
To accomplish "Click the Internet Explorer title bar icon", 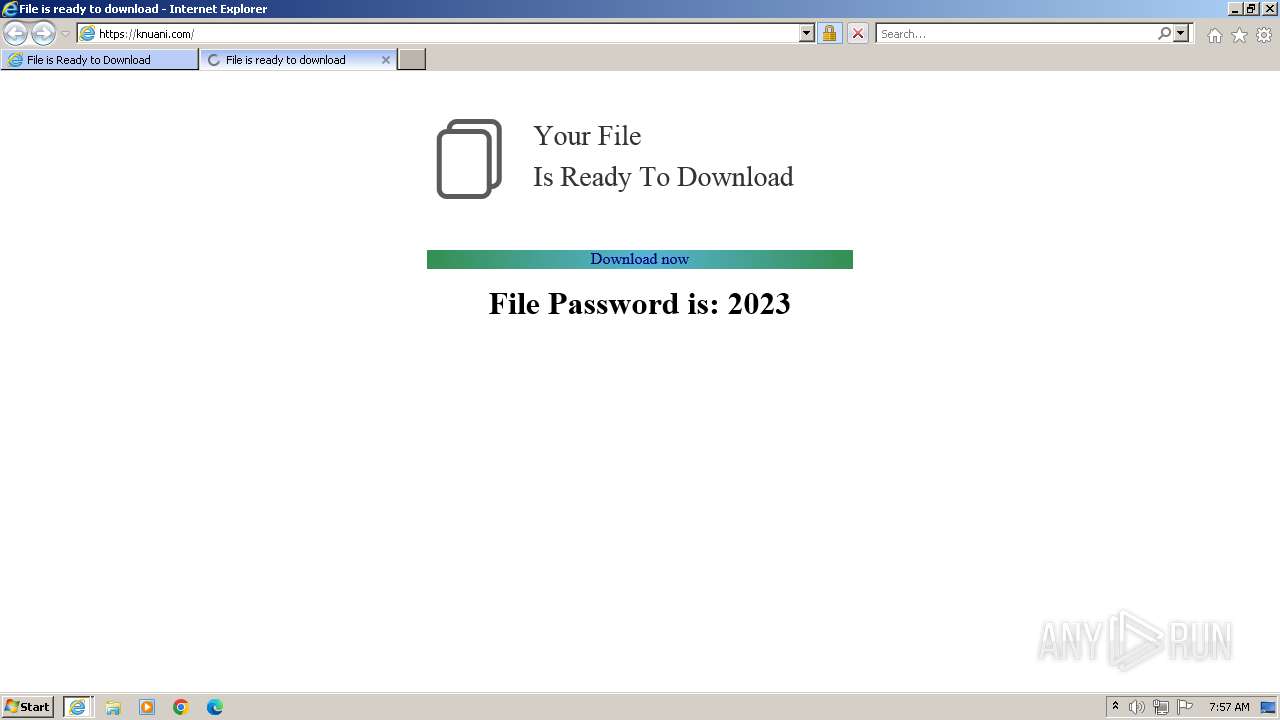I will click(x=9, y=8).
